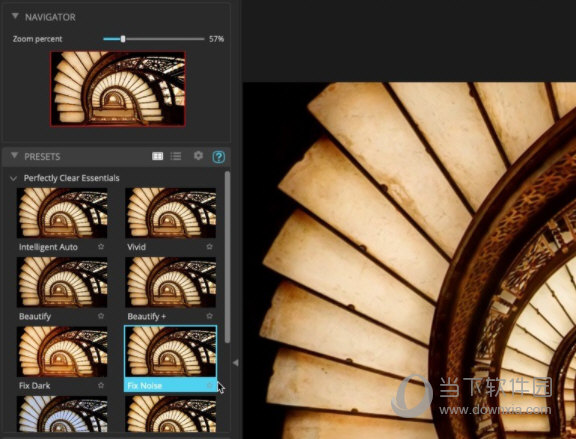576x439 pixels.
Task: Apply the Beautify preset thumbnail
Action: [x=62, y=282]
